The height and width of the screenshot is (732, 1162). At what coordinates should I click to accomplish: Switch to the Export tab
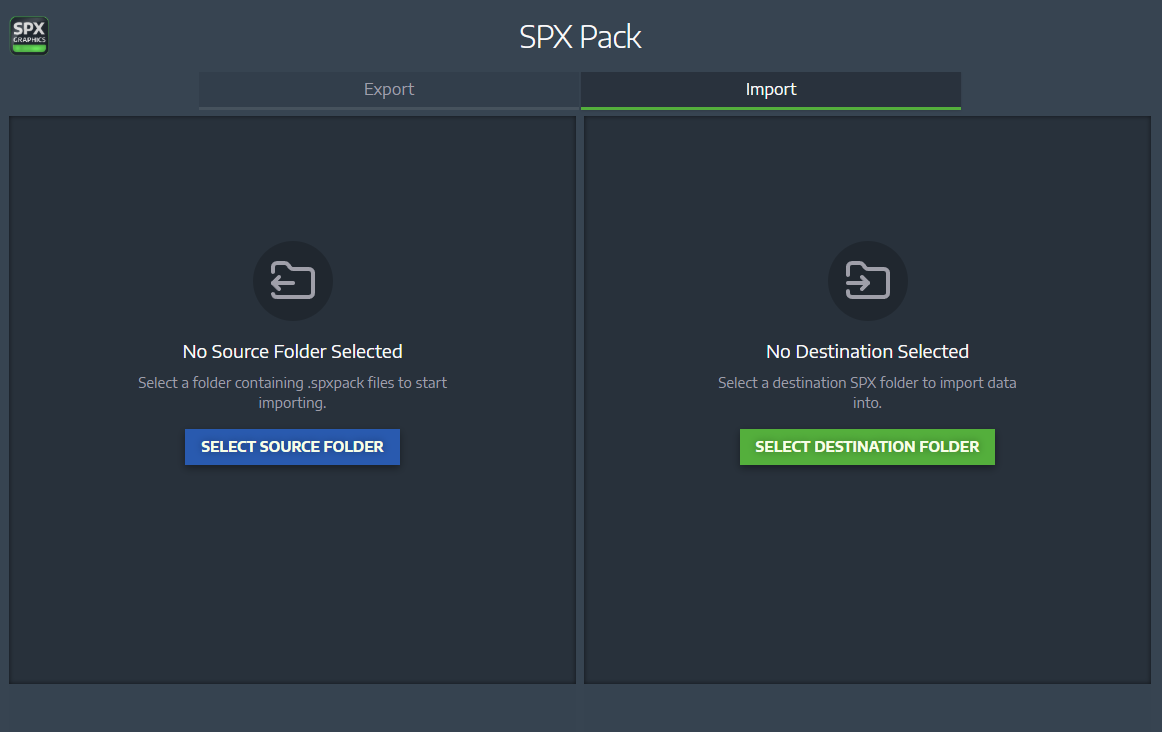point(388,89)
